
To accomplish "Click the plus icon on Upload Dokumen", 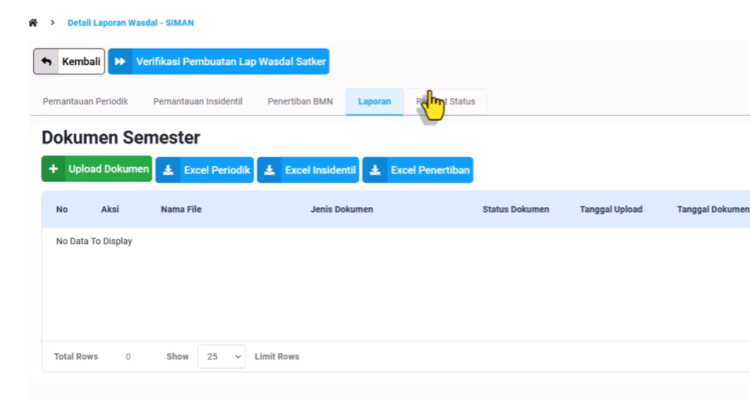I will [53, 169].
